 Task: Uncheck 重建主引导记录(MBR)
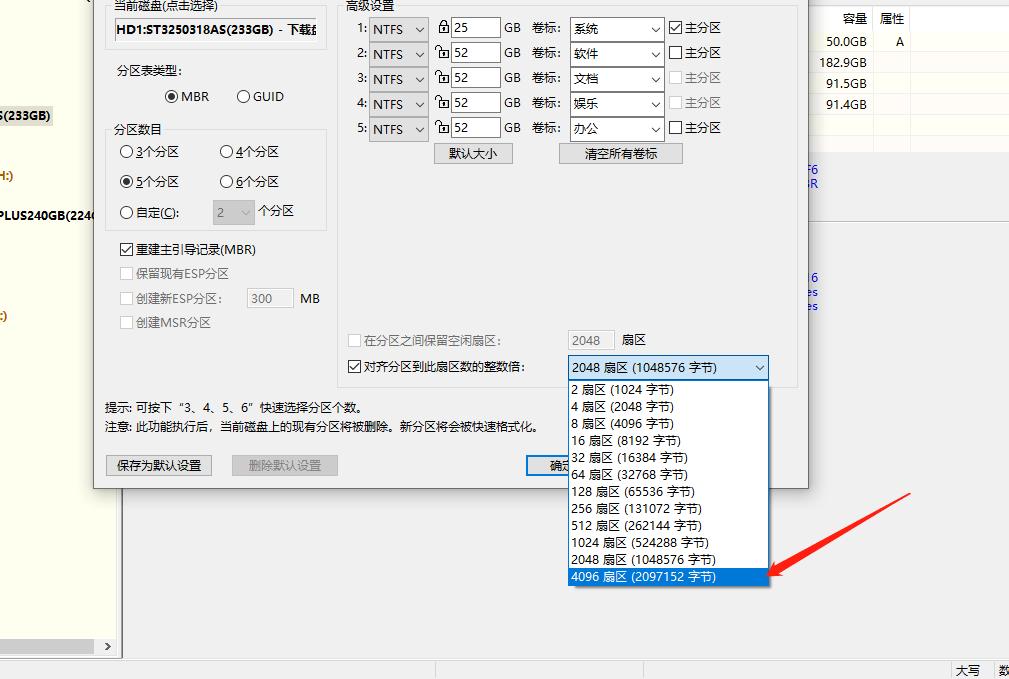point(126,250)
